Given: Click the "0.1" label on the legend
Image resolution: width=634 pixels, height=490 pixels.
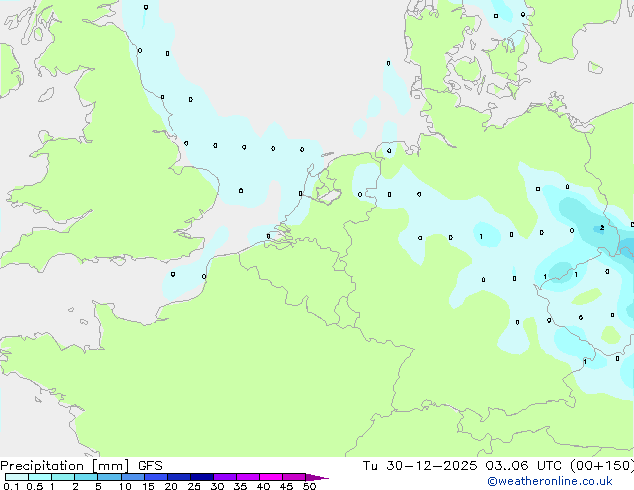Looking at the screenshot, I should pyautogui.click(x=10, y=486).
